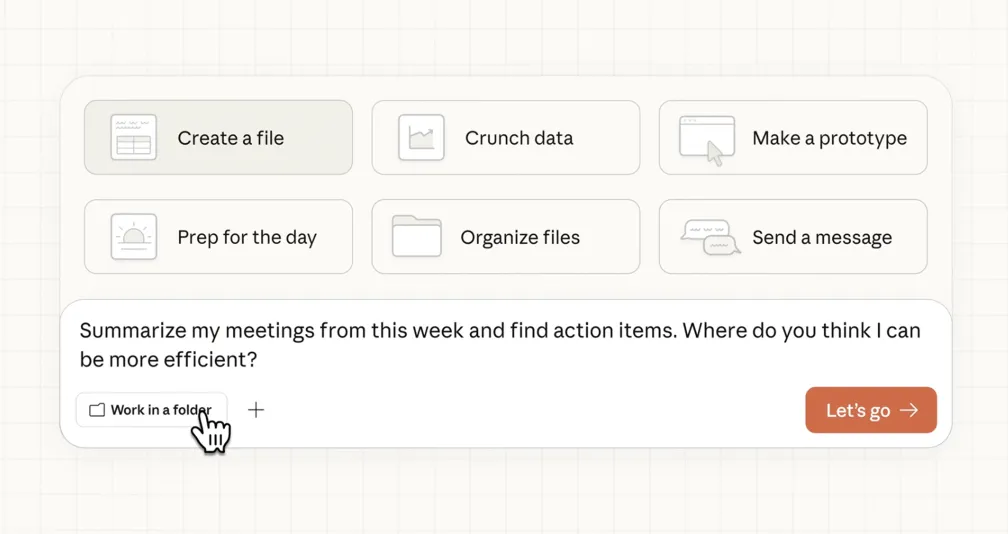1008x534 pixels.
Task: Click the plus icon to add an attachment
Action: pyautogui.click(x=256, y=410)
